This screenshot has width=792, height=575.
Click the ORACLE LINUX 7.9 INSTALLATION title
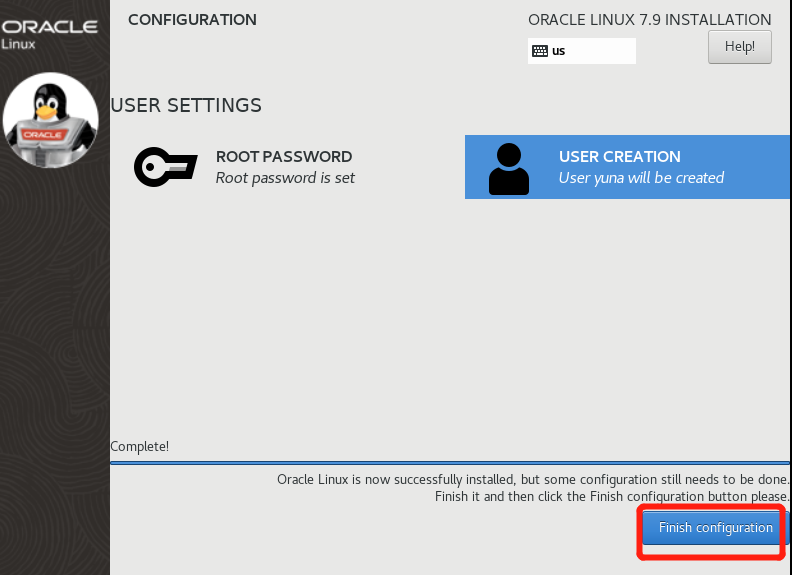pyautogui.click(x=650, y=20)
